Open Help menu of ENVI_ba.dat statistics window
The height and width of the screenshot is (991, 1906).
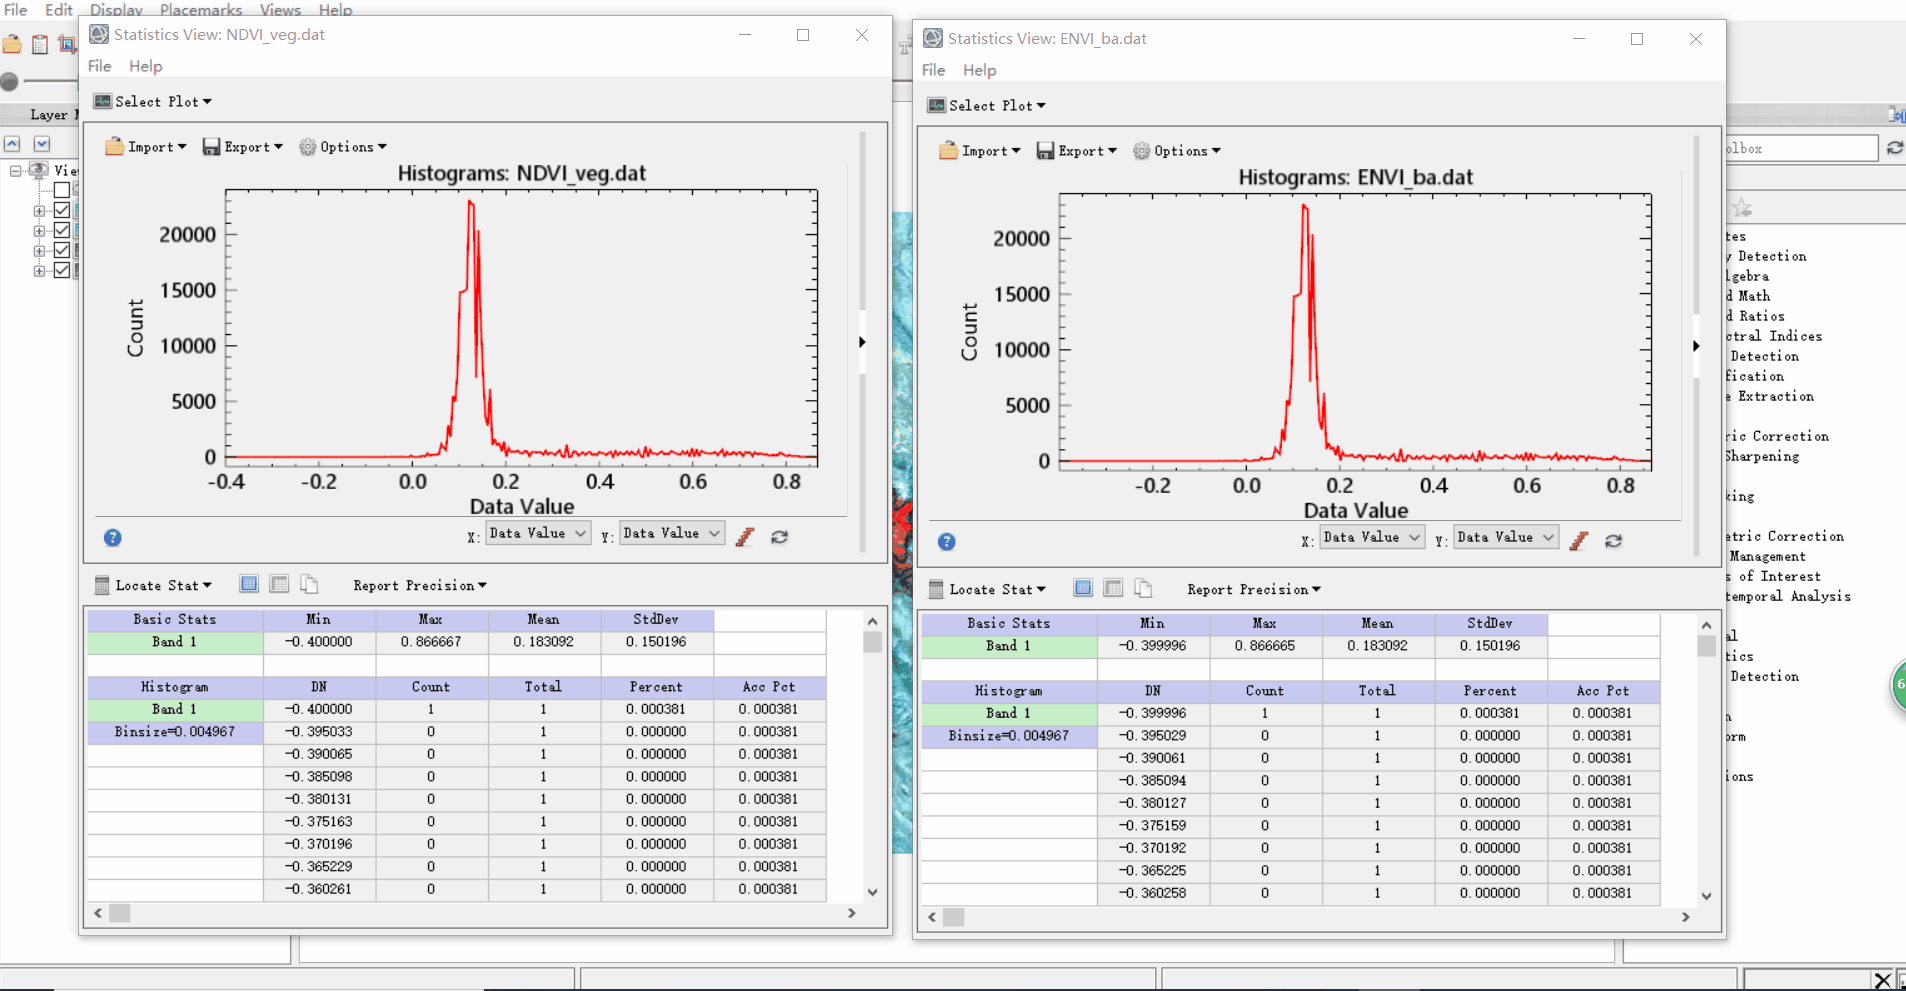pos(980,70)
